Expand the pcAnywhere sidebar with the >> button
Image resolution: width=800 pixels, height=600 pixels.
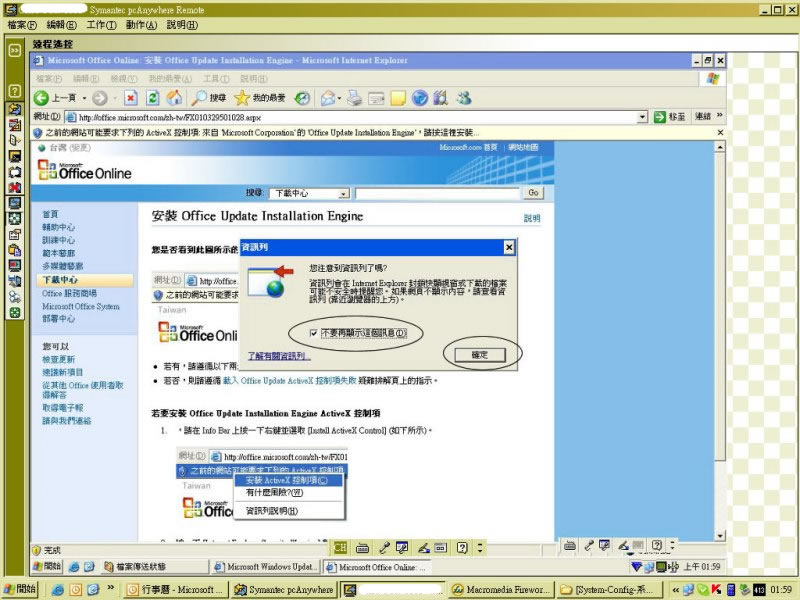(15, 50)
